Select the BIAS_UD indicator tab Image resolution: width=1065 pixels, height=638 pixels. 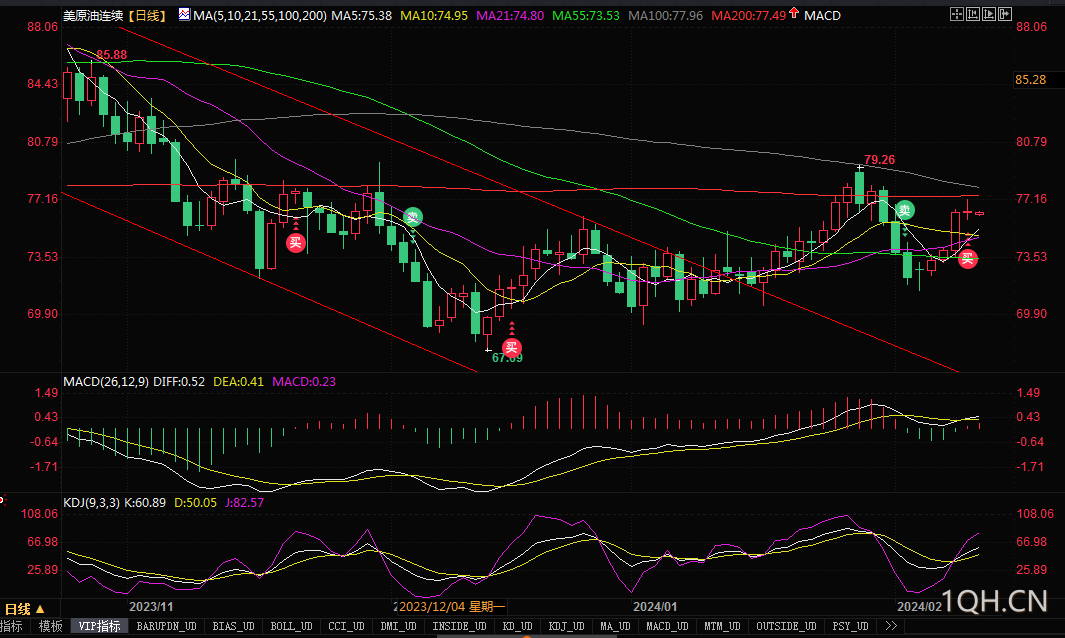click(233, 626)
